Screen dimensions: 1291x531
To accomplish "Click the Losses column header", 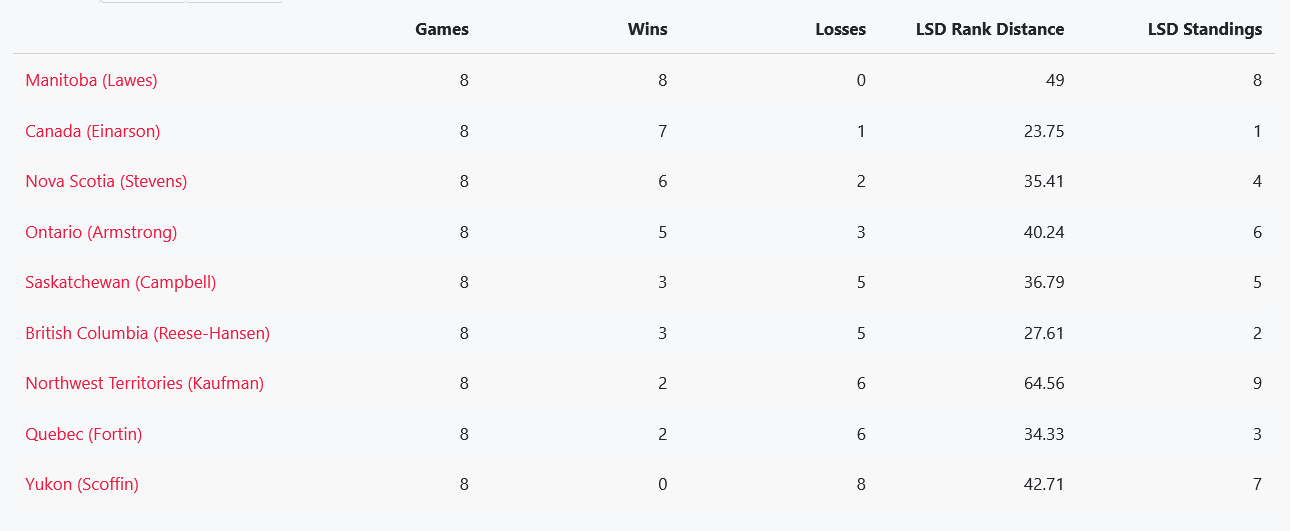I will pos(840,29).
